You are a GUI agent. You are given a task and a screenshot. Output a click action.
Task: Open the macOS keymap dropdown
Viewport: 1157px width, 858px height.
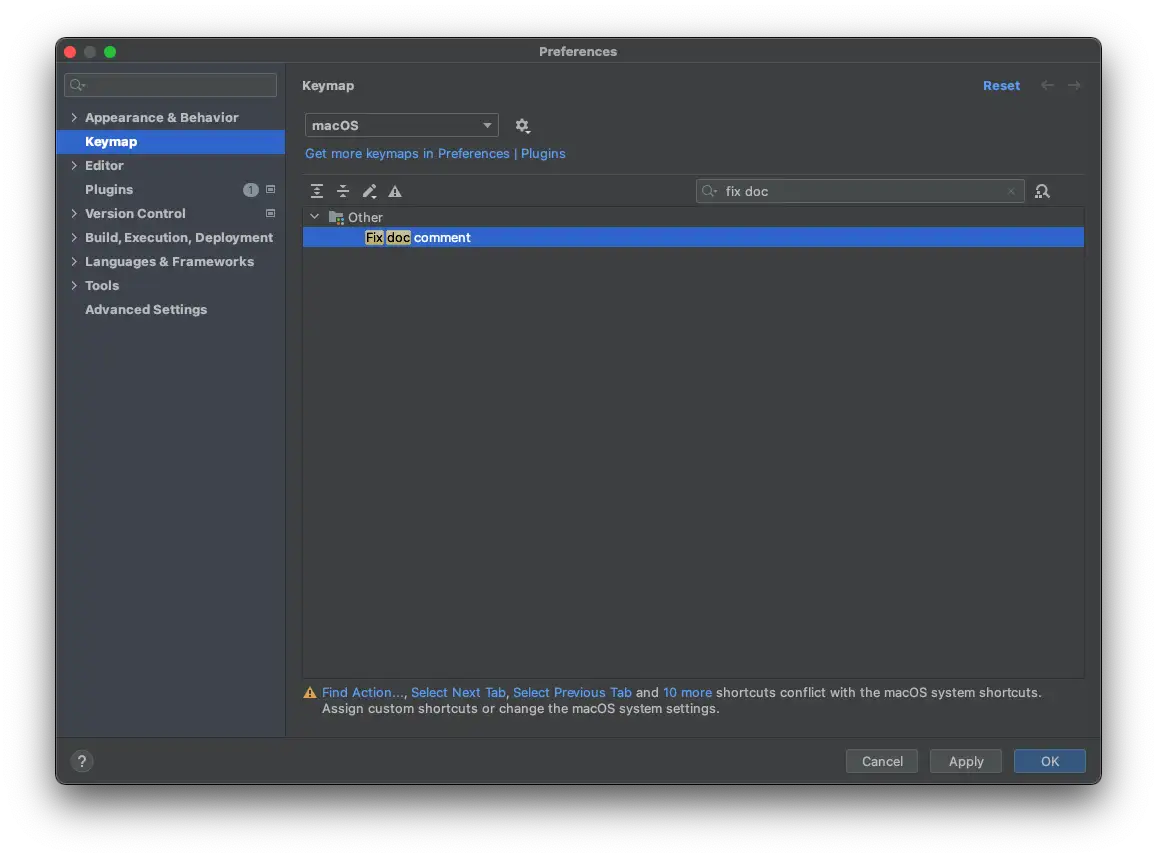point(401,125)
